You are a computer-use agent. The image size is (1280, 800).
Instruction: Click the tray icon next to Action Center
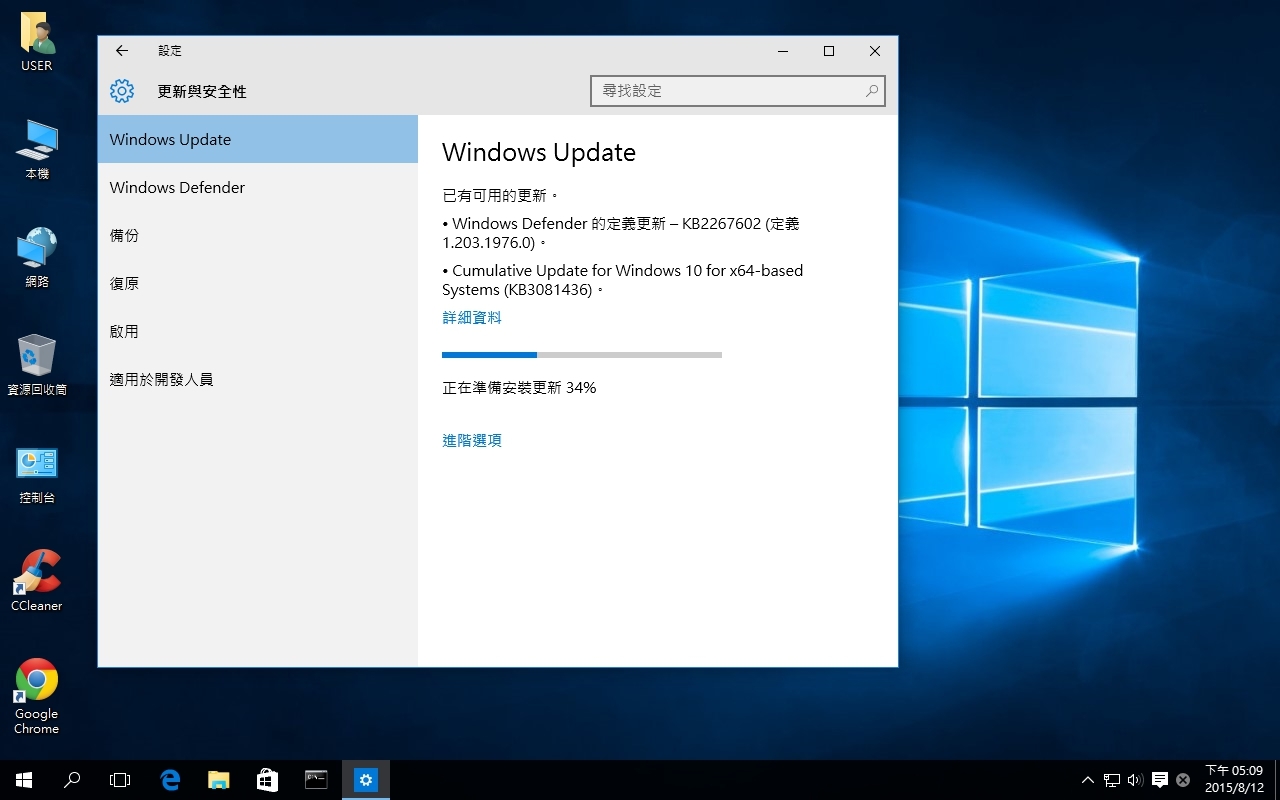click(1183, 780)
